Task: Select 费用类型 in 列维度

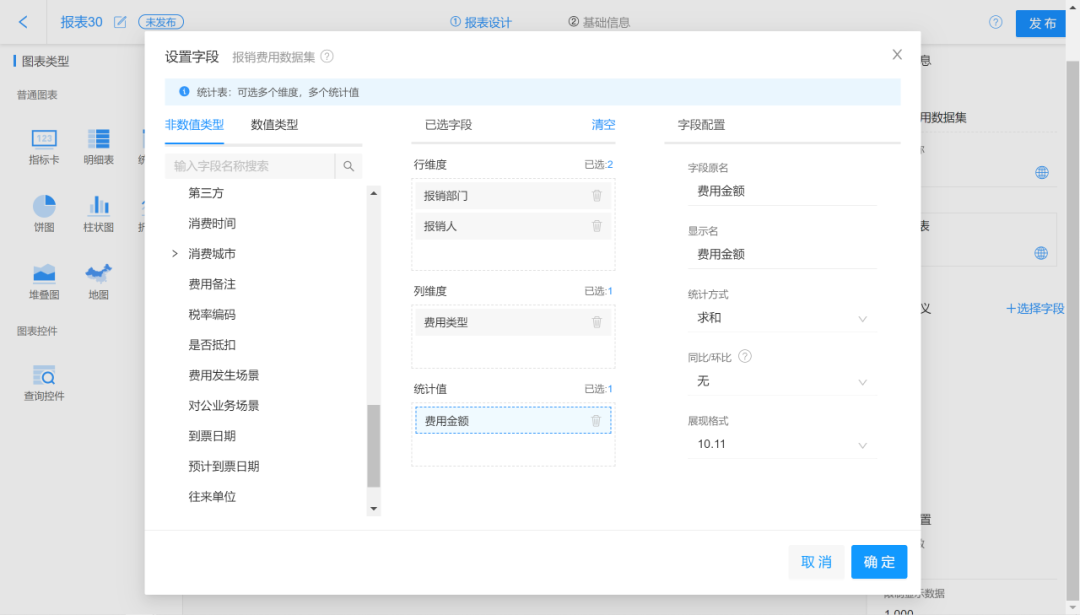Action: pos(513,322)
